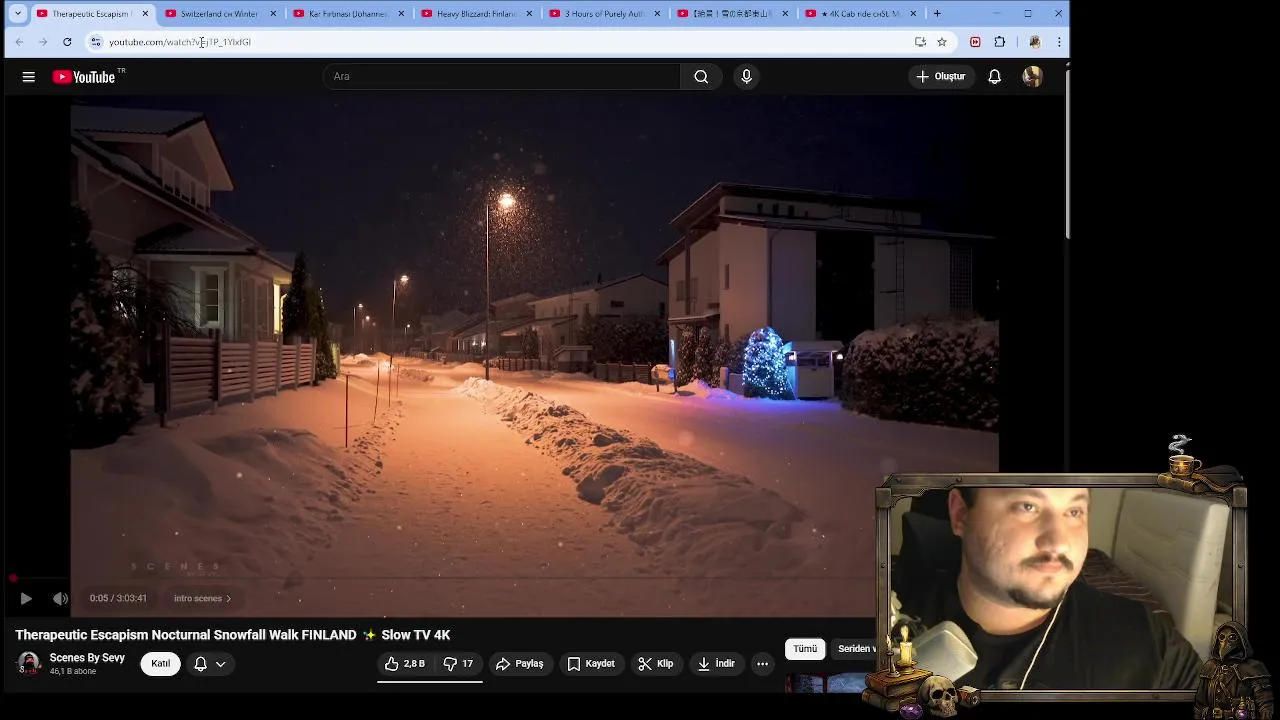Switch to the Switzerland on Winter tab
This screenshot has width=1280, height=720.
(x=219, y=14)
